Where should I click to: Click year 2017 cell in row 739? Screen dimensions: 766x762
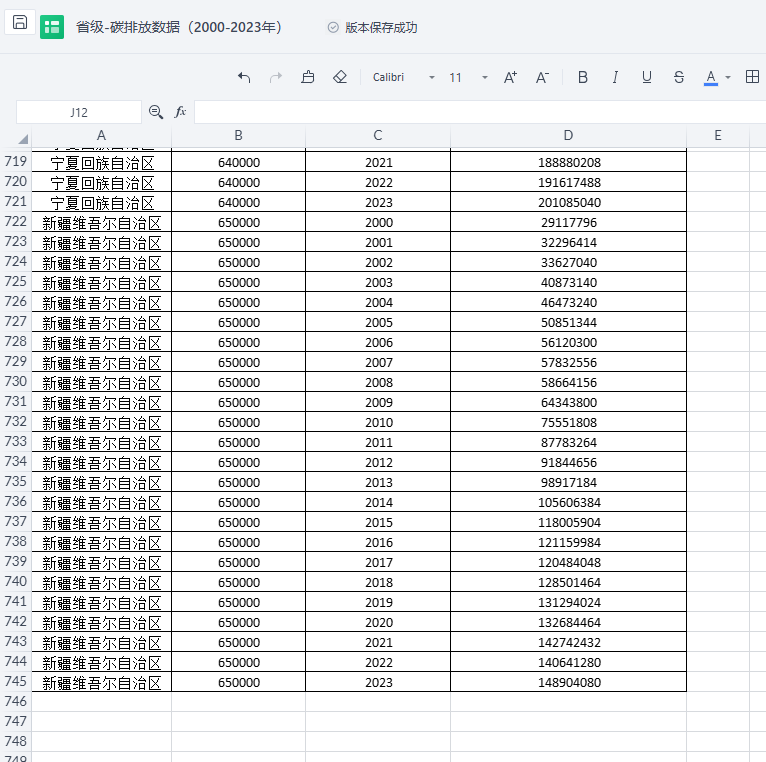point(378,562)
